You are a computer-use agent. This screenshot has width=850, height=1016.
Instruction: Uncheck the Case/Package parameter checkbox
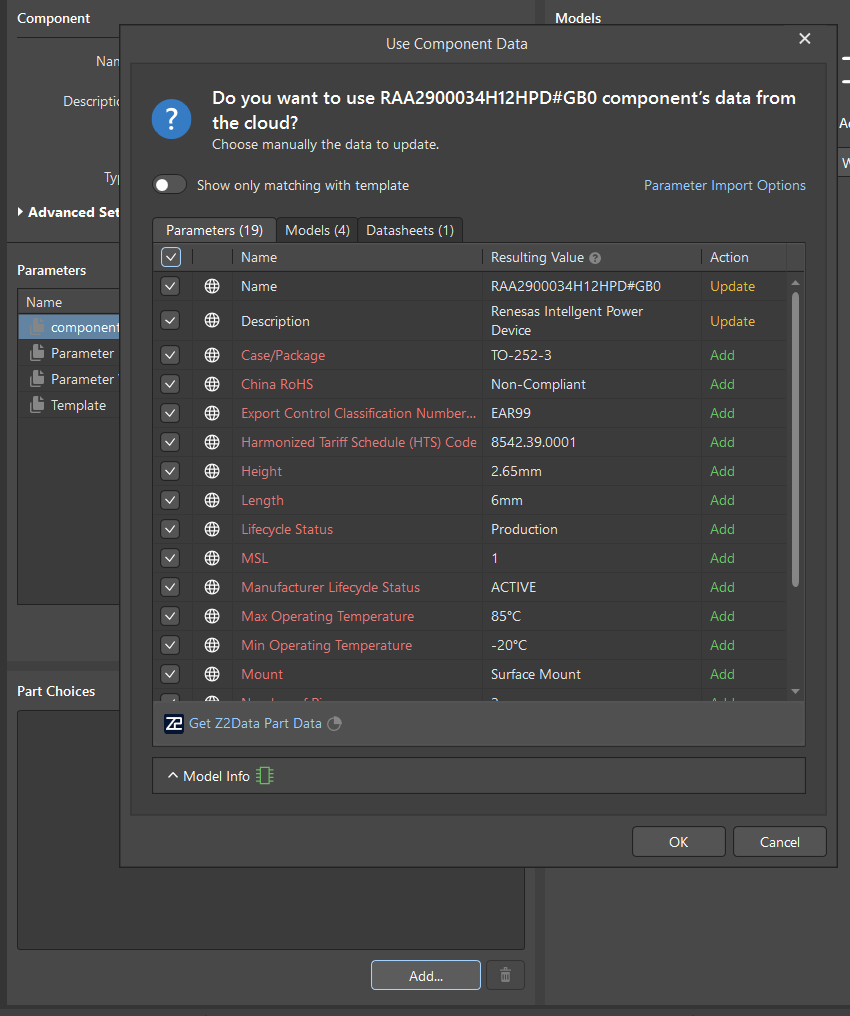click(x=170, y=355)
